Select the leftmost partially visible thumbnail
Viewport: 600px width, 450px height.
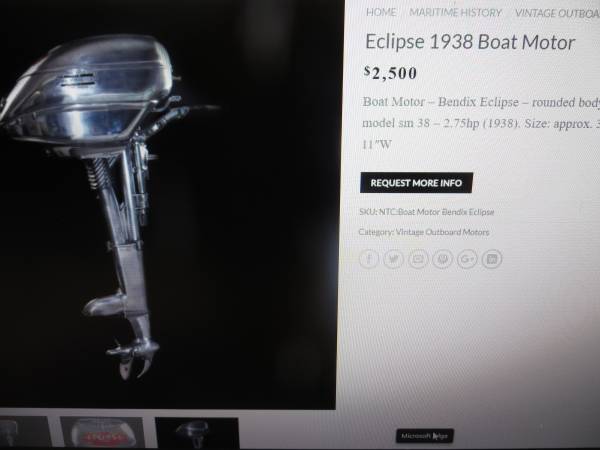tap(25, 432)
